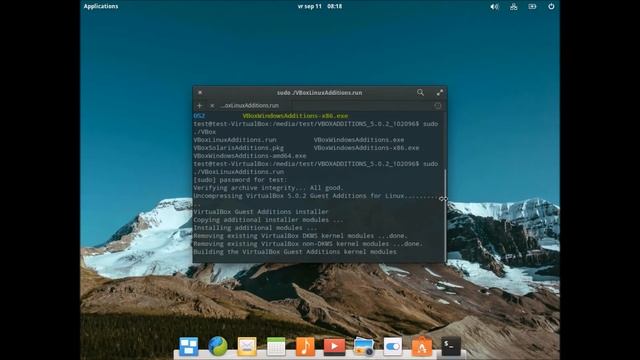Open the AppCenter from dock
Viewport: 640px width, 360px height.
tap(422, 347)
